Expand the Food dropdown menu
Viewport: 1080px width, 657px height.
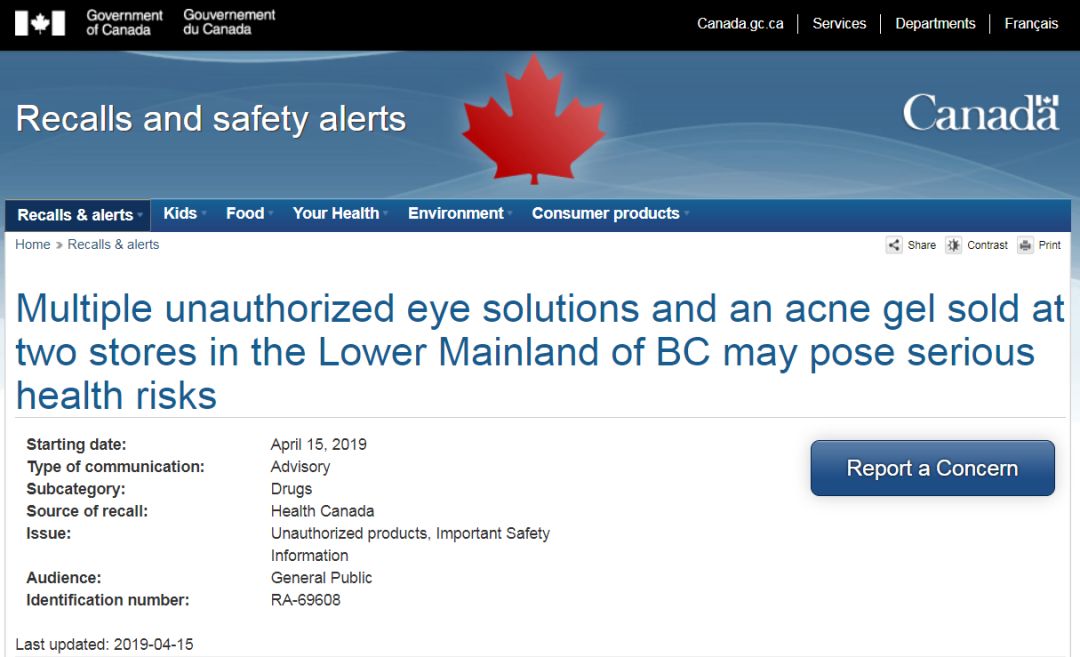(247, 213)
